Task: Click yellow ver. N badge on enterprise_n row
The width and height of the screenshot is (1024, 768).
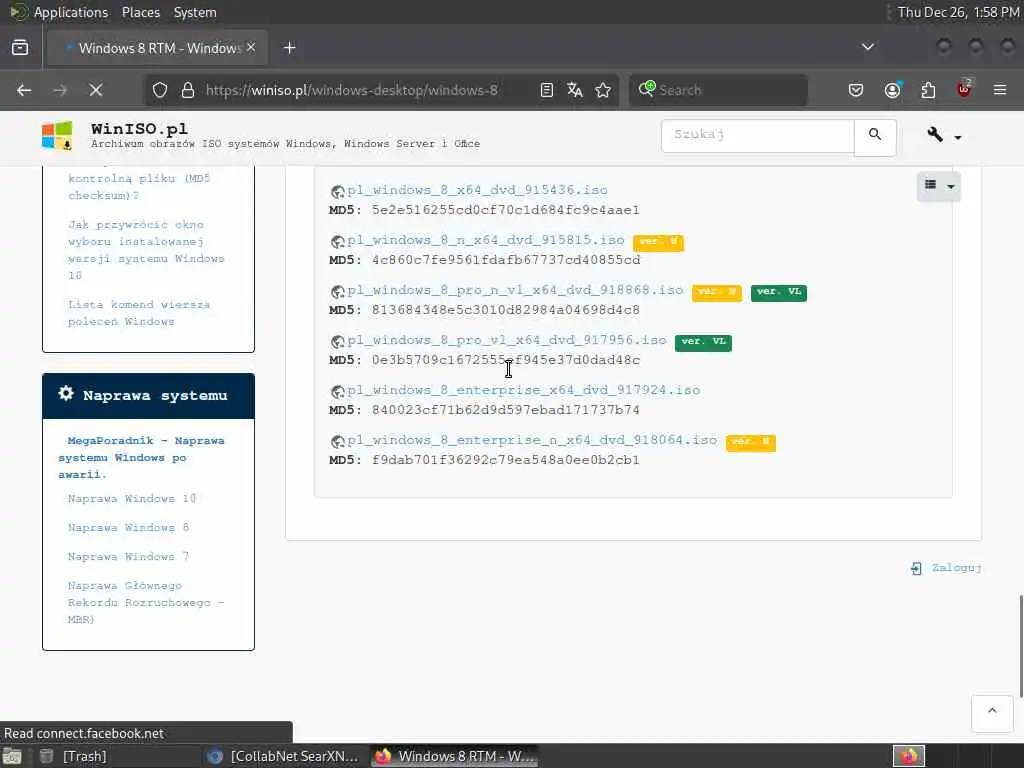Action: pyautogui.click(x=751, y=442)
